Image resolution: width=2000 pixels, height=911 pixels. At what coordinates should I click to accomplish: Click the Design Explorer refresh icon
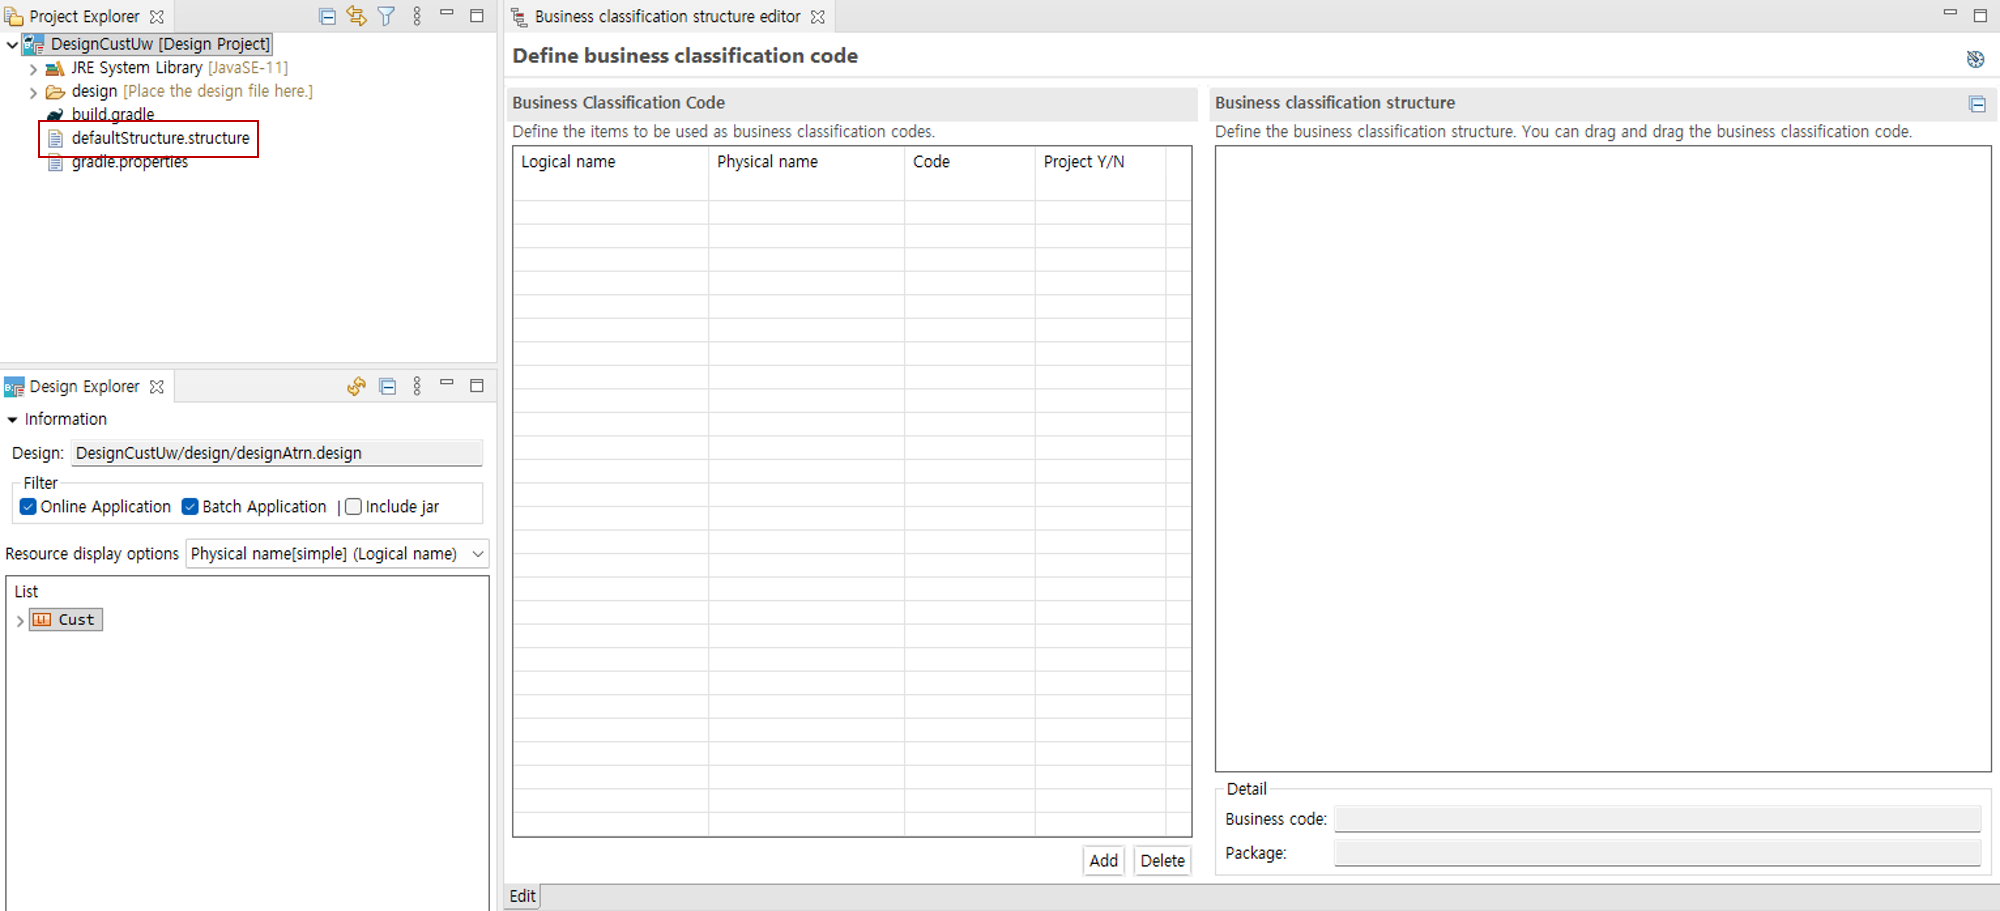click(x=356, y=387)
